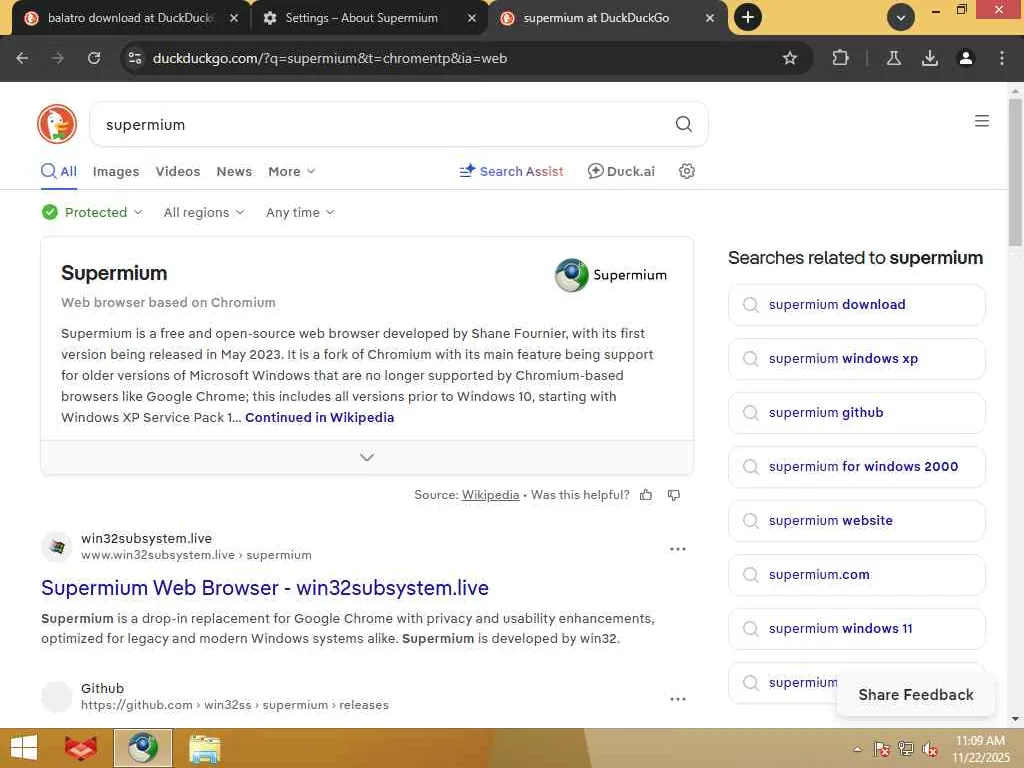Open Search Assist
The height and width of the screenshot is (768, 1024).
tap(511, 171)
